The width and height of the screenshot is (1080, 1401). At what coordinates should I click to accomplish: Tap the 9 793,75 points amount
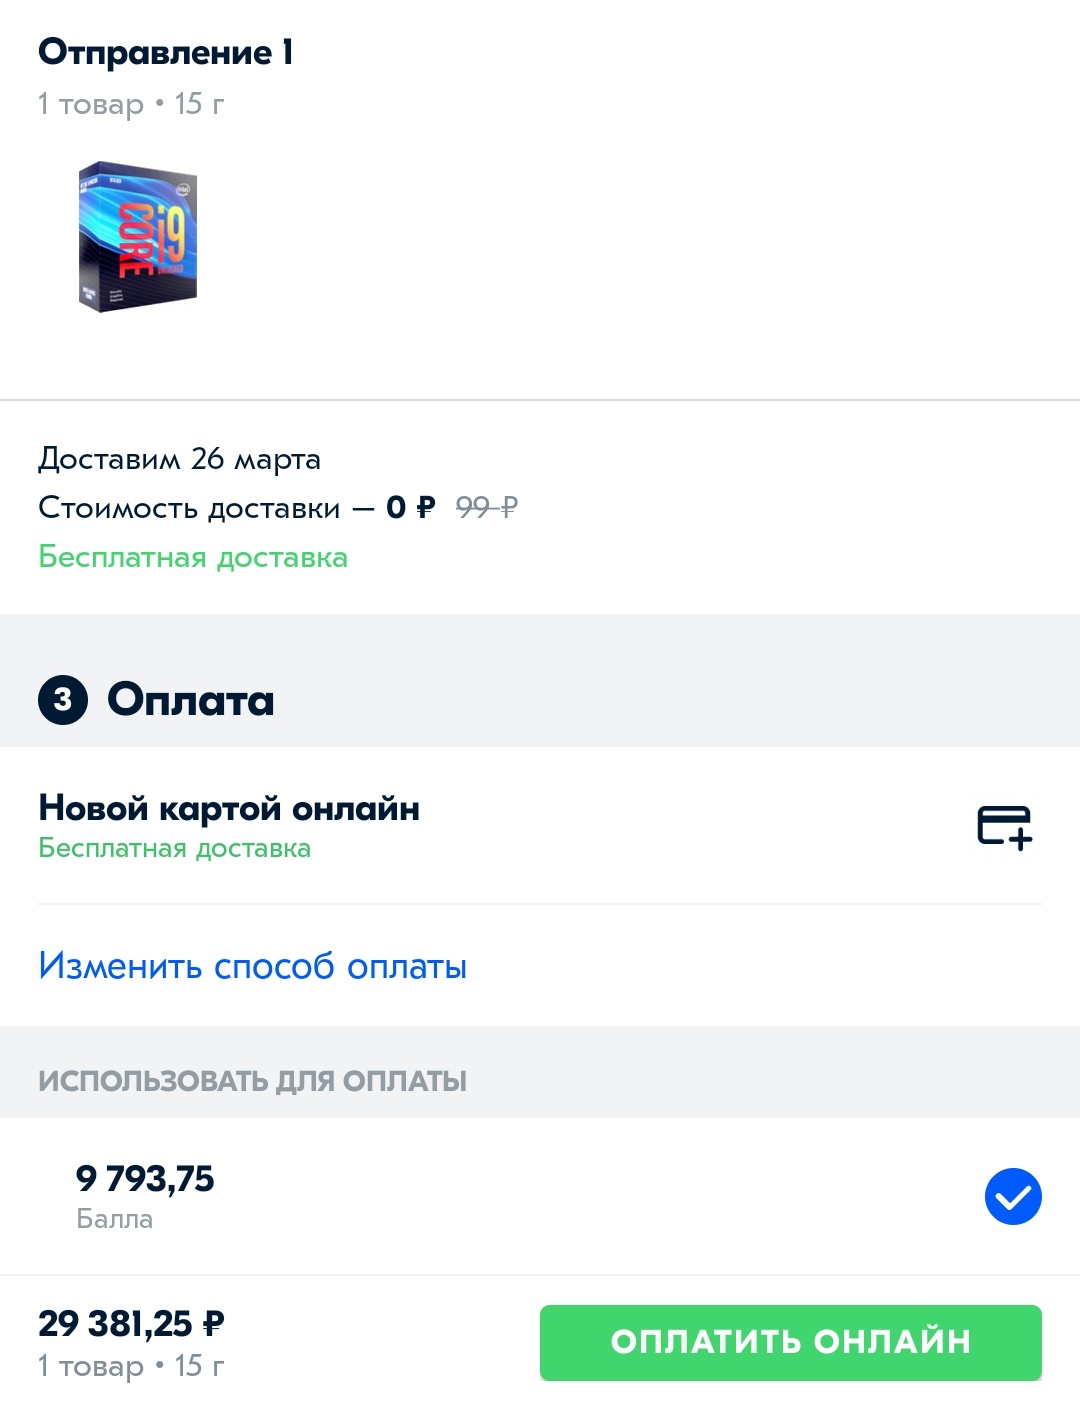(x=145, y=1179)
